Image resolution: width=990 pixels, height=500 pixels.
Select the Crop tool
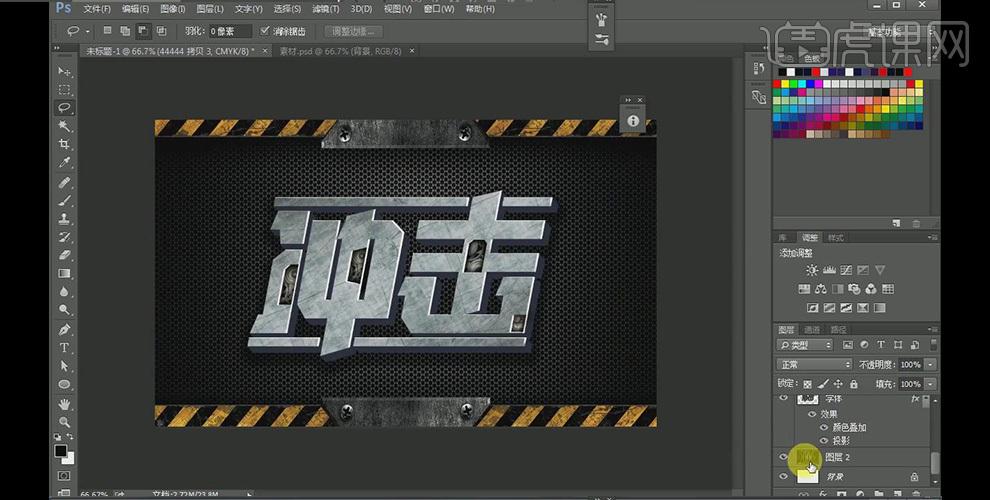pyautogui.click(x=64, y=145)
